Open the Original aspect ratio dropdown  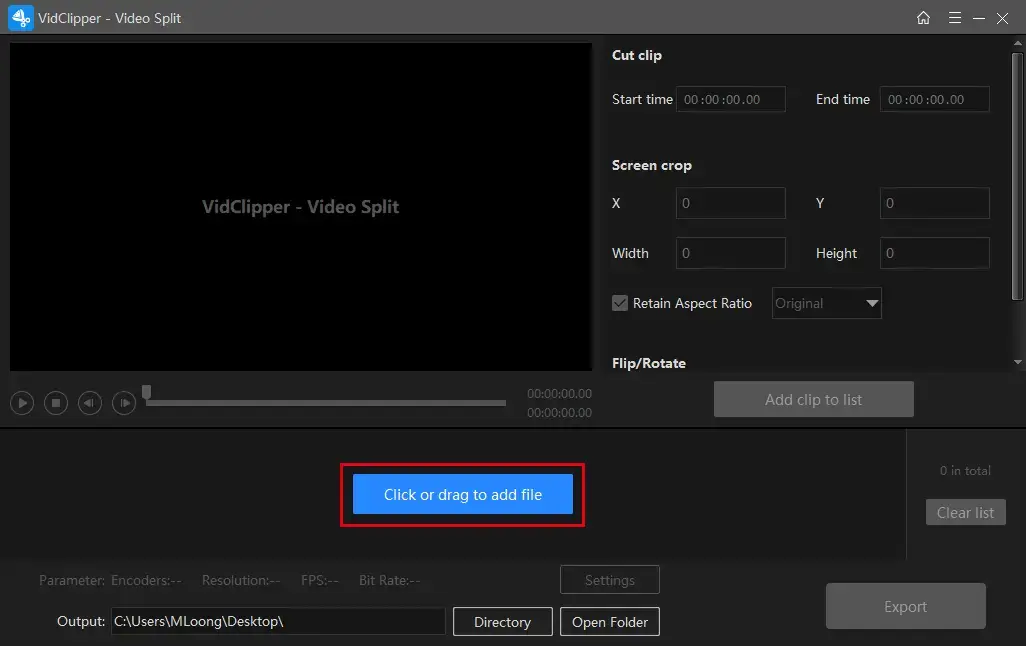pos(826,303)
